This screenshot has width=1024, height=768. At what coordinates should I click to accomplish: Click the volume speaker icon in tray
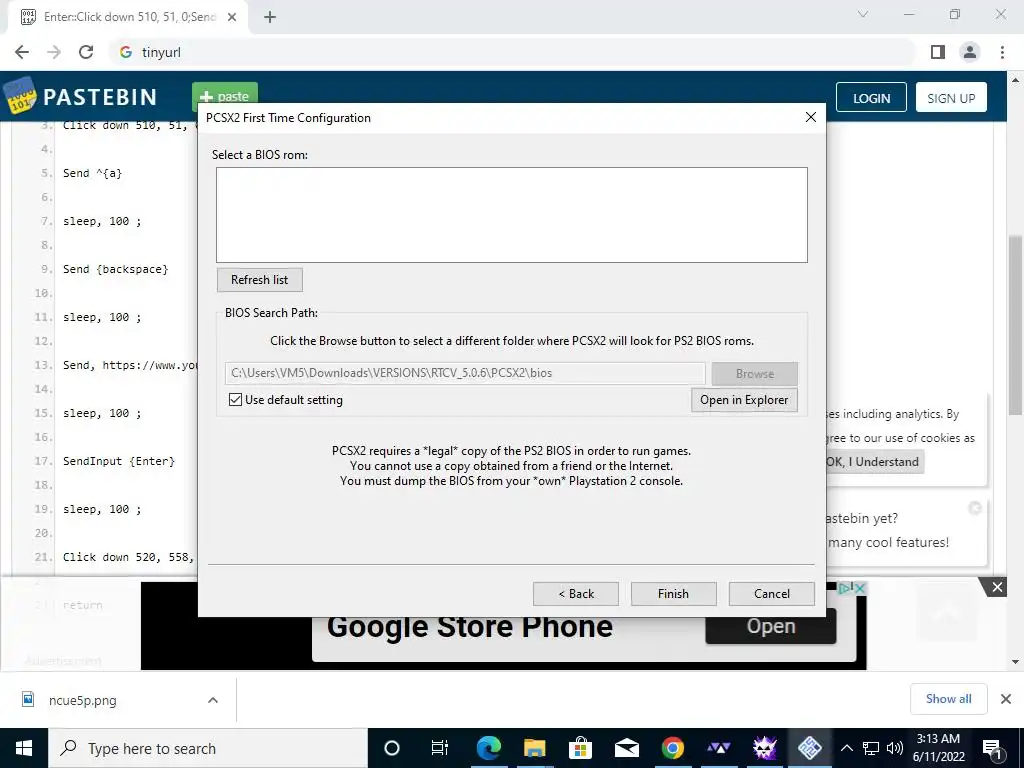(x=895, y=748)
